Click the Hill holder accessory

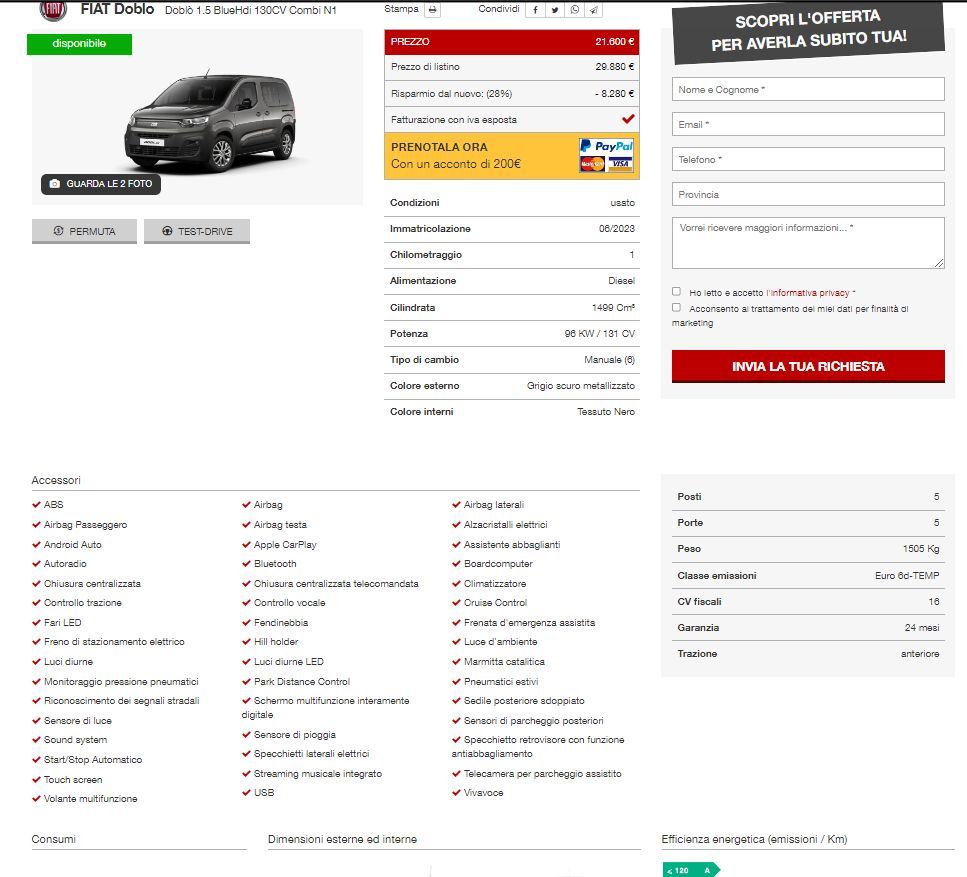(x=276, y=642)
